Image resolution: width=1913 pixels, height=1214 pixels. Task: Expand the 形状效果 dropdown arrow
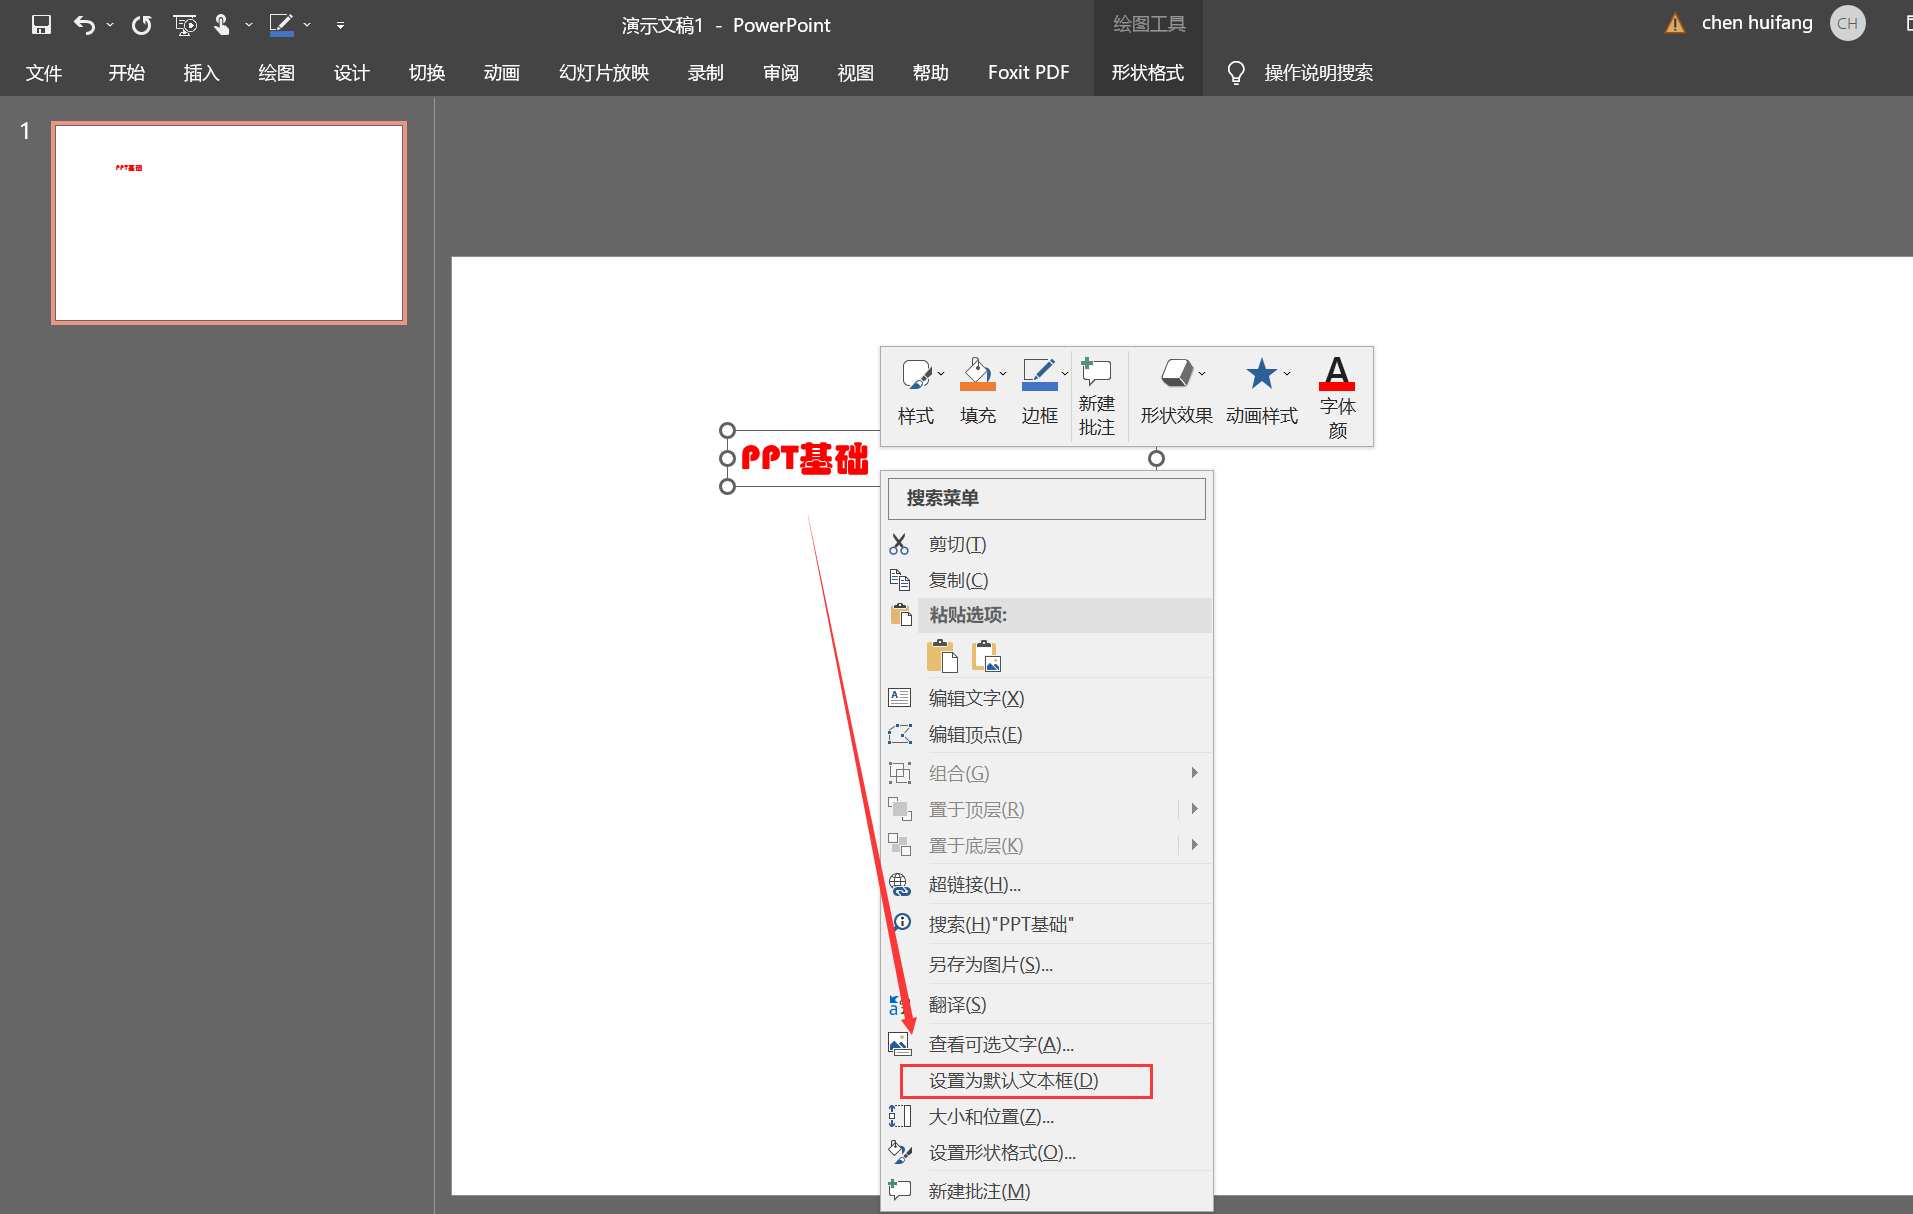1202,374
